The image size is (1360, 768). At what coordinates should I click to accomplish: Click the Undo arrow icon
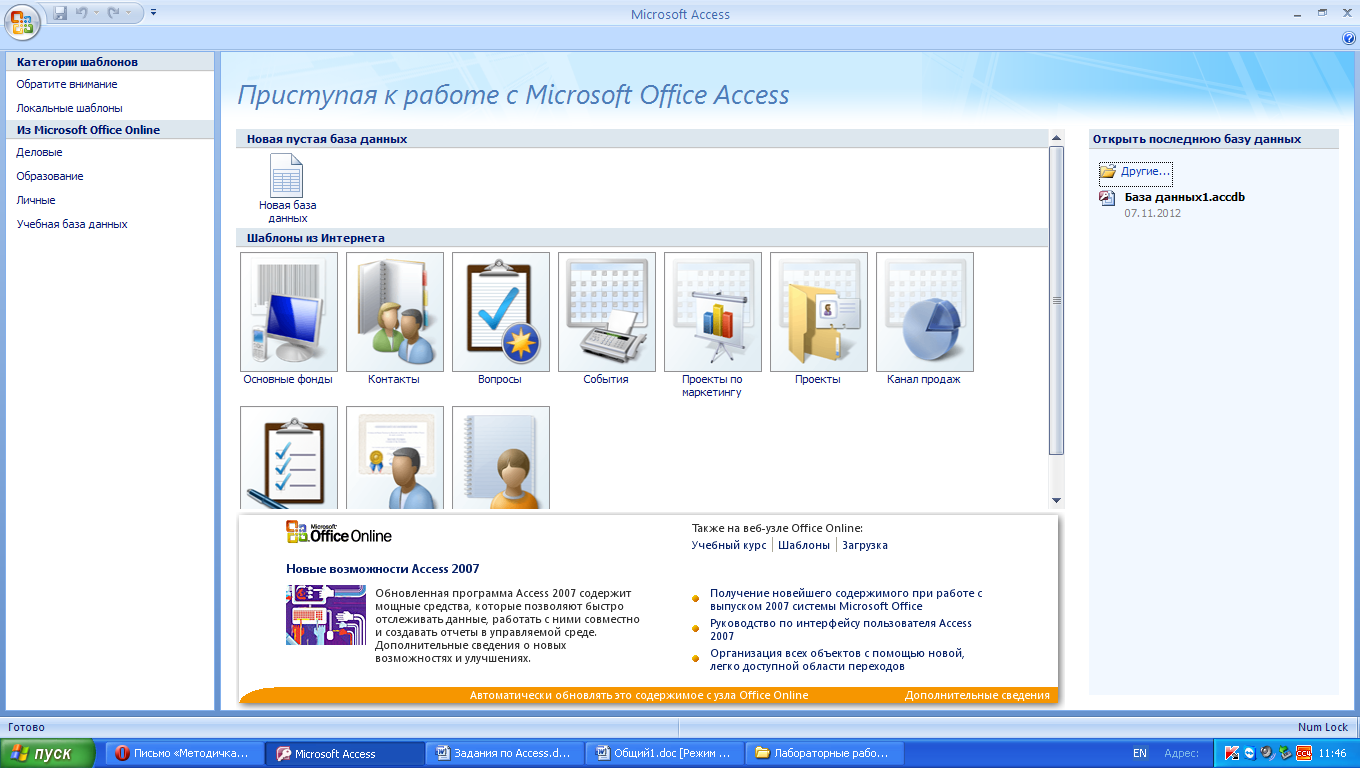(x=82, y=14)
